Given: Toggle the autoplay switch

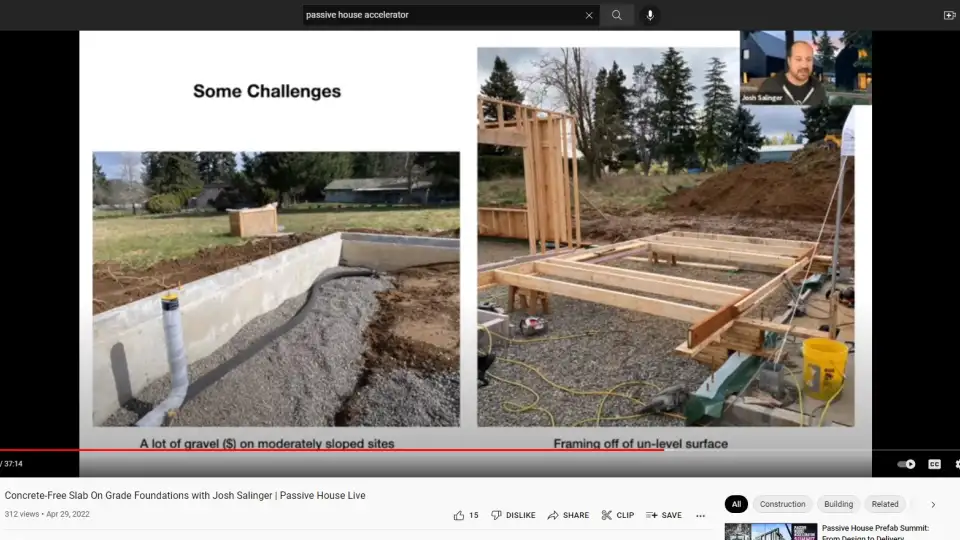Looking at the screenshot, I should click(x=906, y=464).
